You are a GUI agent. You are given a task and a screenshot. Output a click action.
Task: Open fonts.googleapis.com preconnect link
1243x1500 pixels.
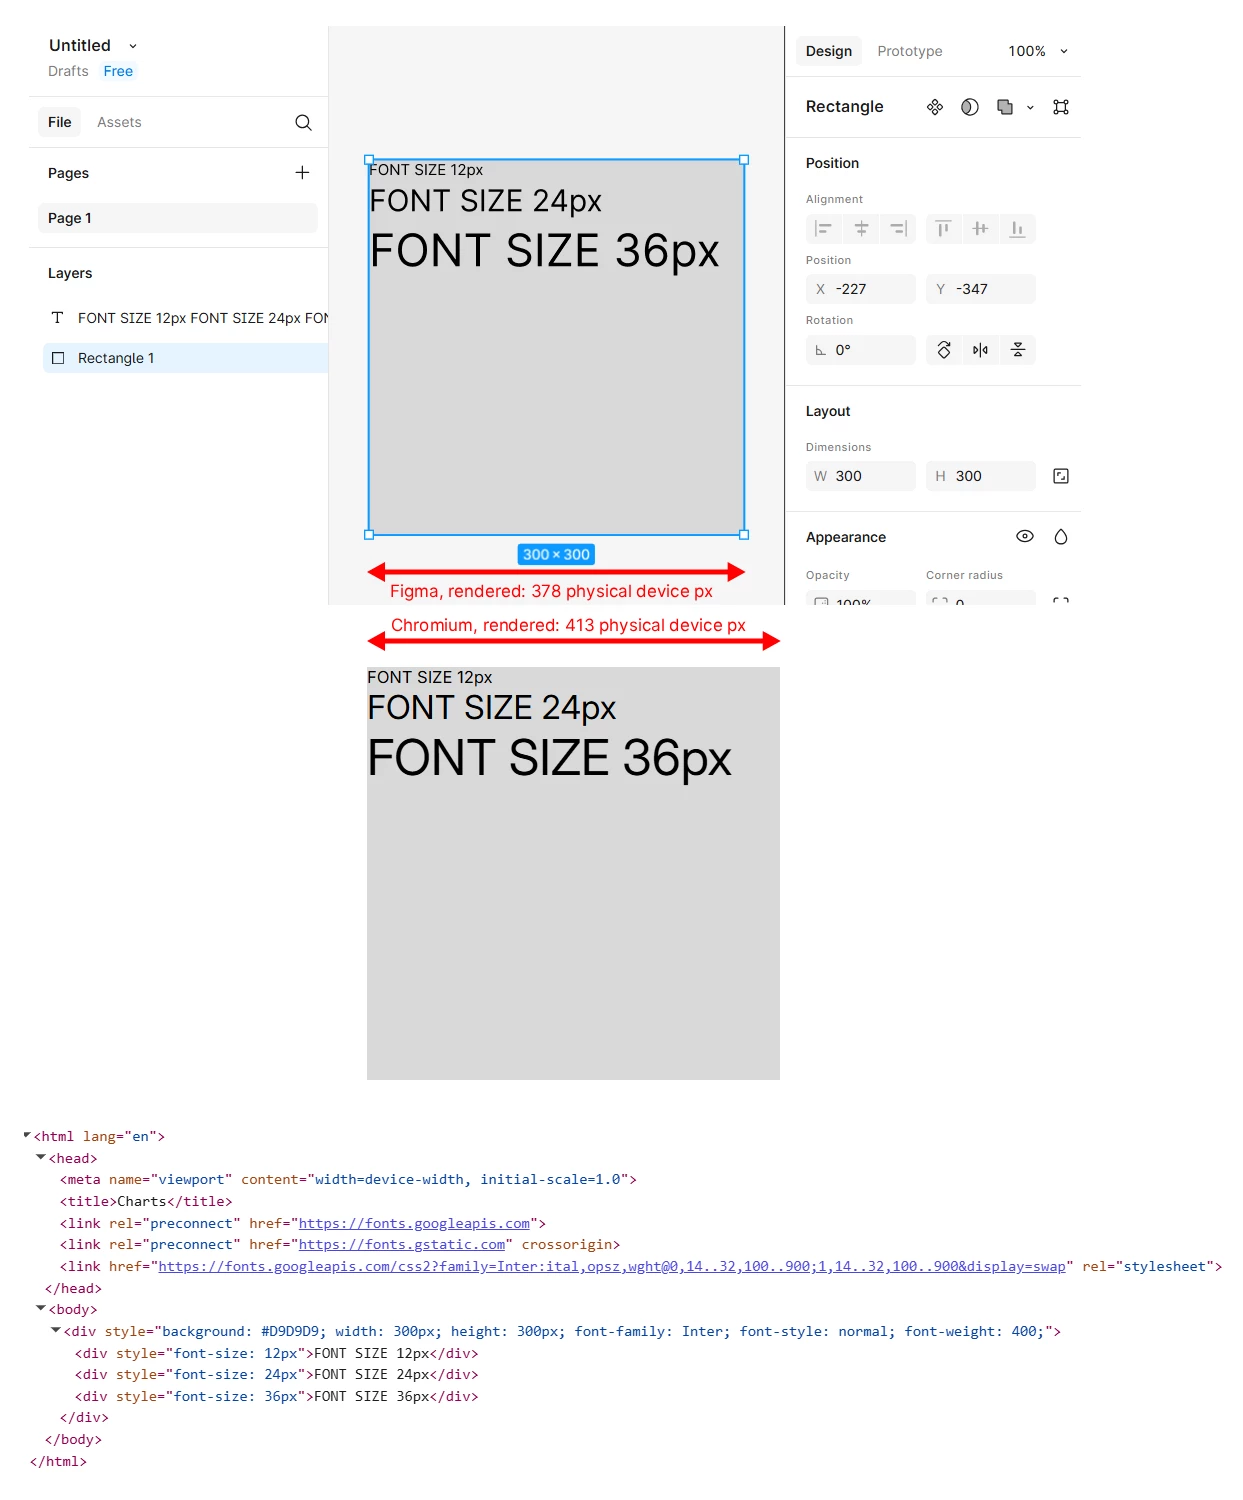tap(414, 1223)
